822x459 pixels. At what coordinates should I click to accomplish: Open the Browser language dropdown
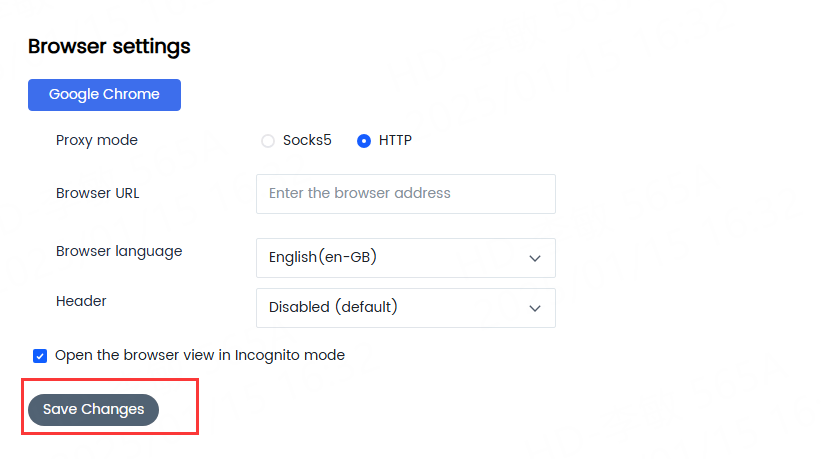pos(405,258)
